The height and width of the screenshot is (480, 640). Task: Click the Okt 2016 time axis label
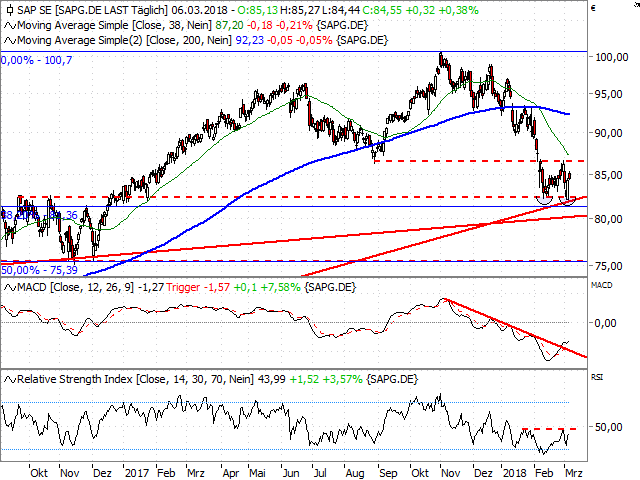tap(39, 473)
